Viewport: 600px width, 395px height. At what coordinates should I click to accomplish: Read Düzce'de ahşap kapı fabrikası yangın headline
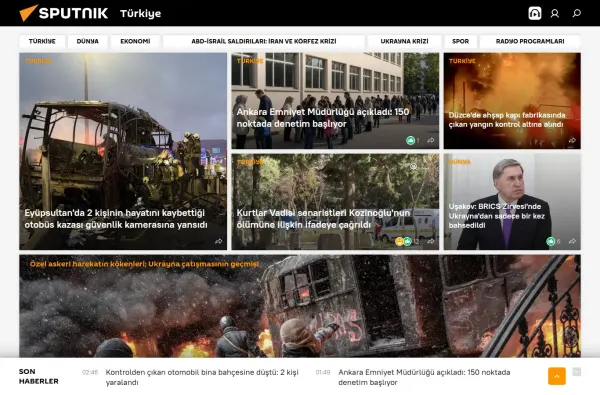507,119
